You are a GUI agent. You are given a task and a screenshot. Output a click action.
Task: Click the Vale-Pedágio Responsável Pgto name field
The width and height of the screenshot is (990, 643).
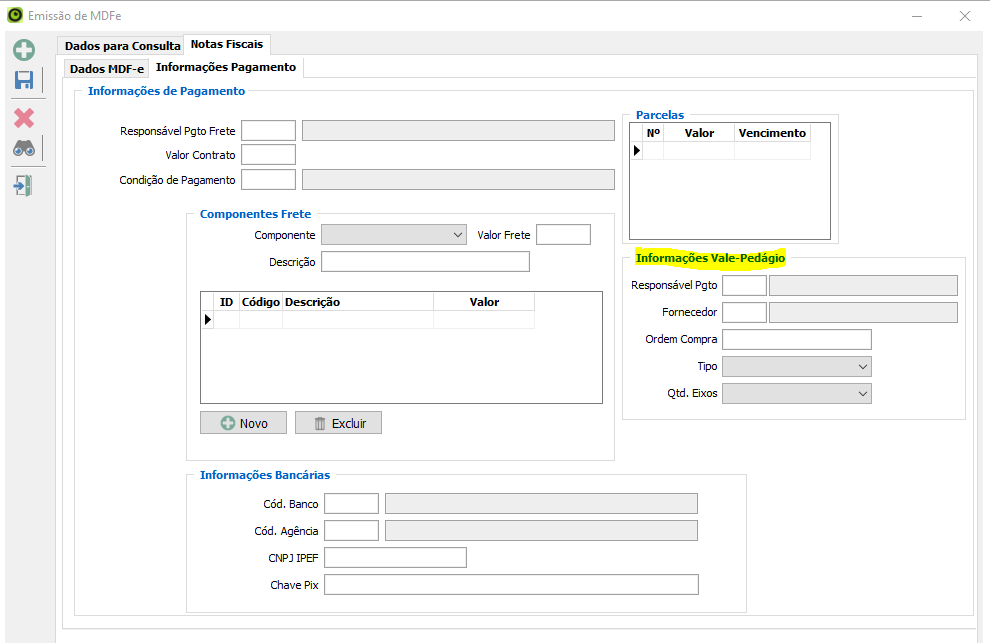(863, 285)
